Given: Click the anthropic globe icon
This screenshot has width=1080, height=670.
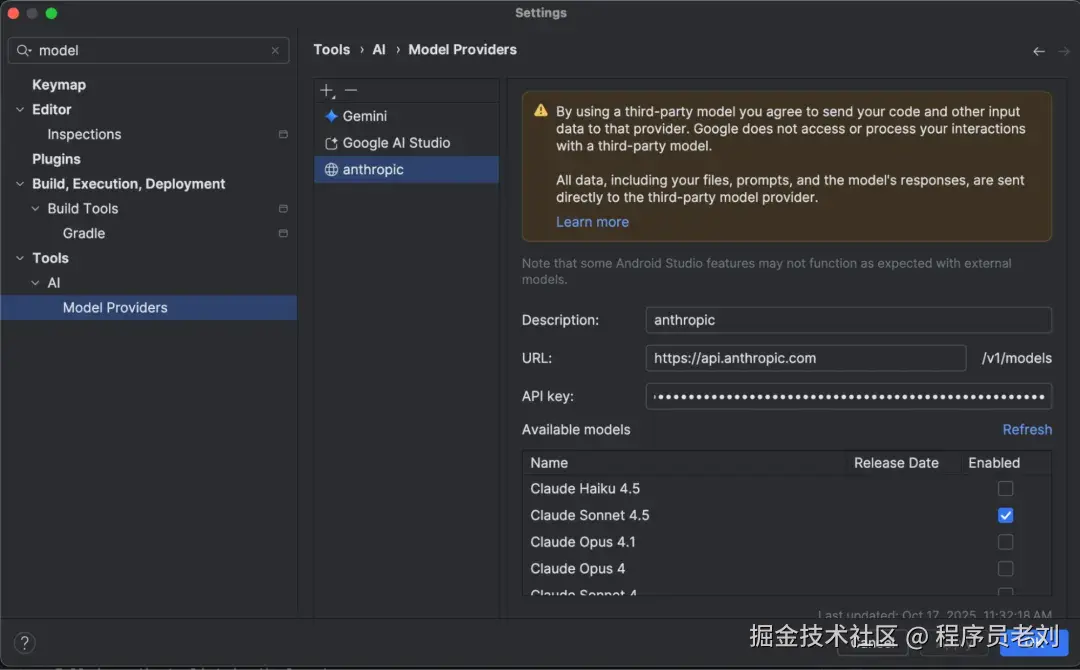Looking at the screenshot, I should [332, 170].
